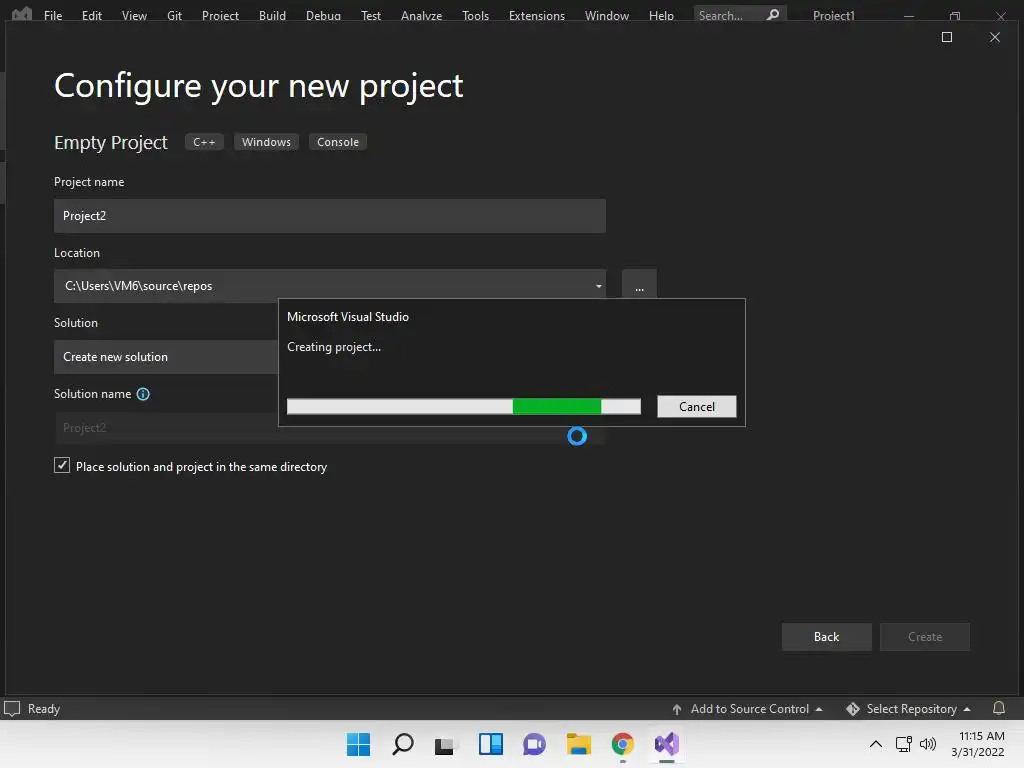Open the Extensions menu
The height and width of the screenshot is (768, 1024).
point(537,15)
